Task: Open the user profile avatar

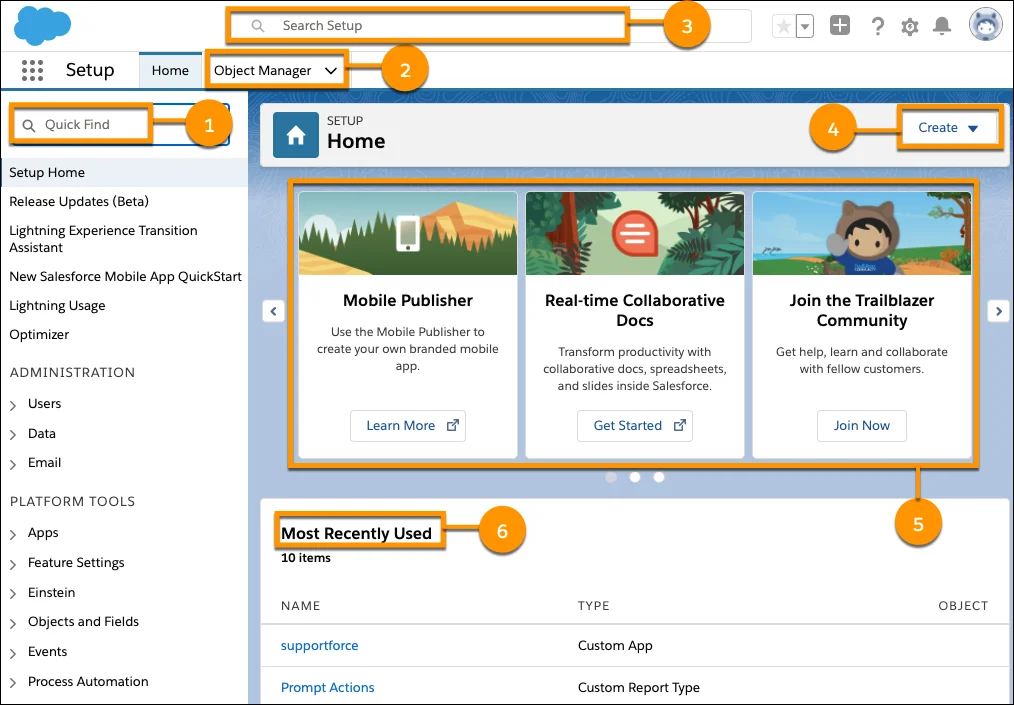Action: click(x=985, y=26)
